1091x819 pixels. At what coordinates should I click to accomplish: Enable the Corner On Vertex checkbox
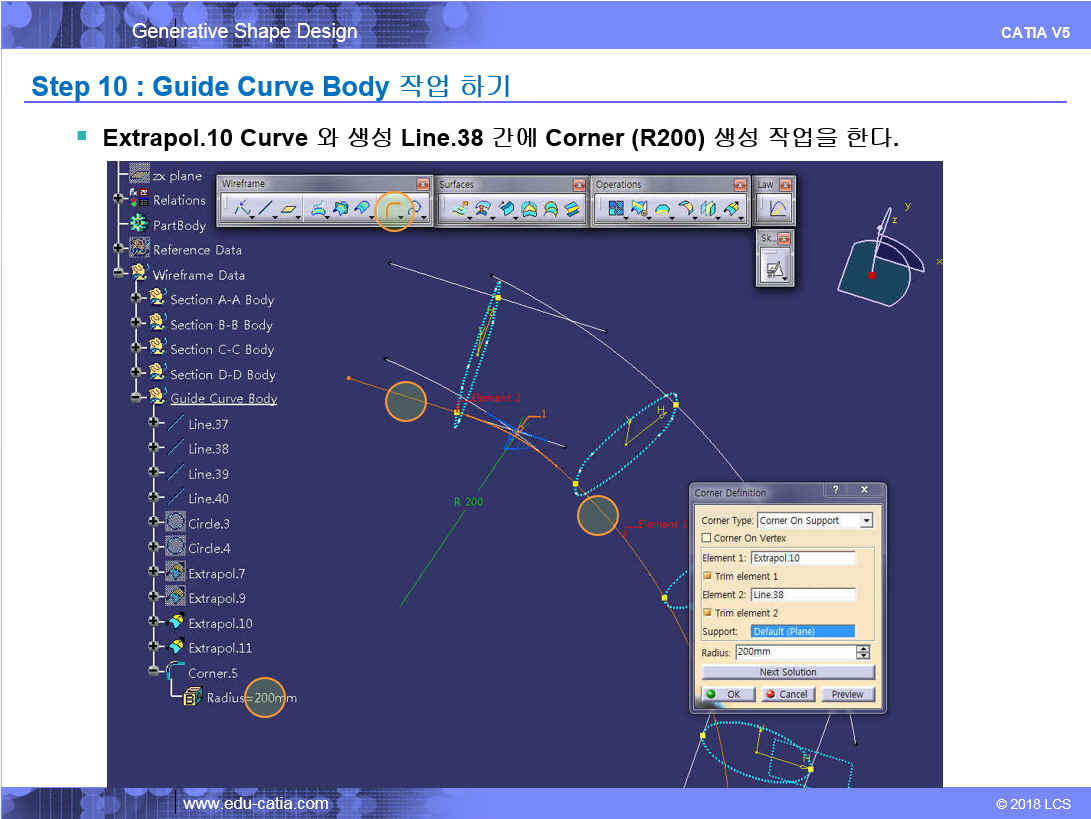[707, 538]
